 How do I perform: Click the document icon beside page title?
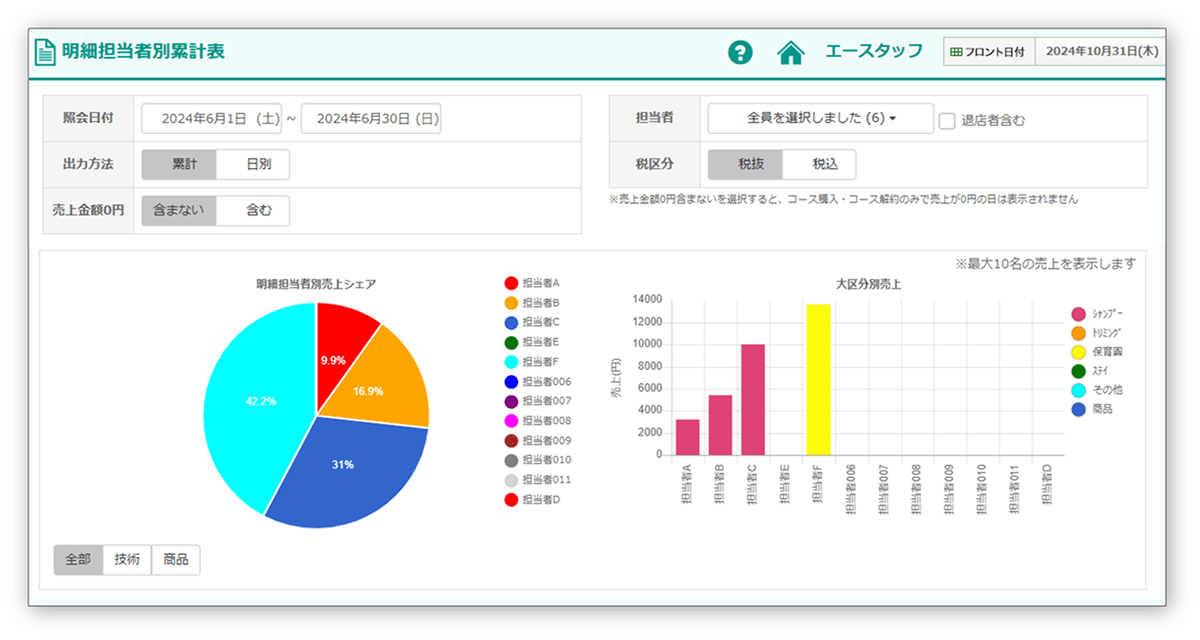pos(45,52)
